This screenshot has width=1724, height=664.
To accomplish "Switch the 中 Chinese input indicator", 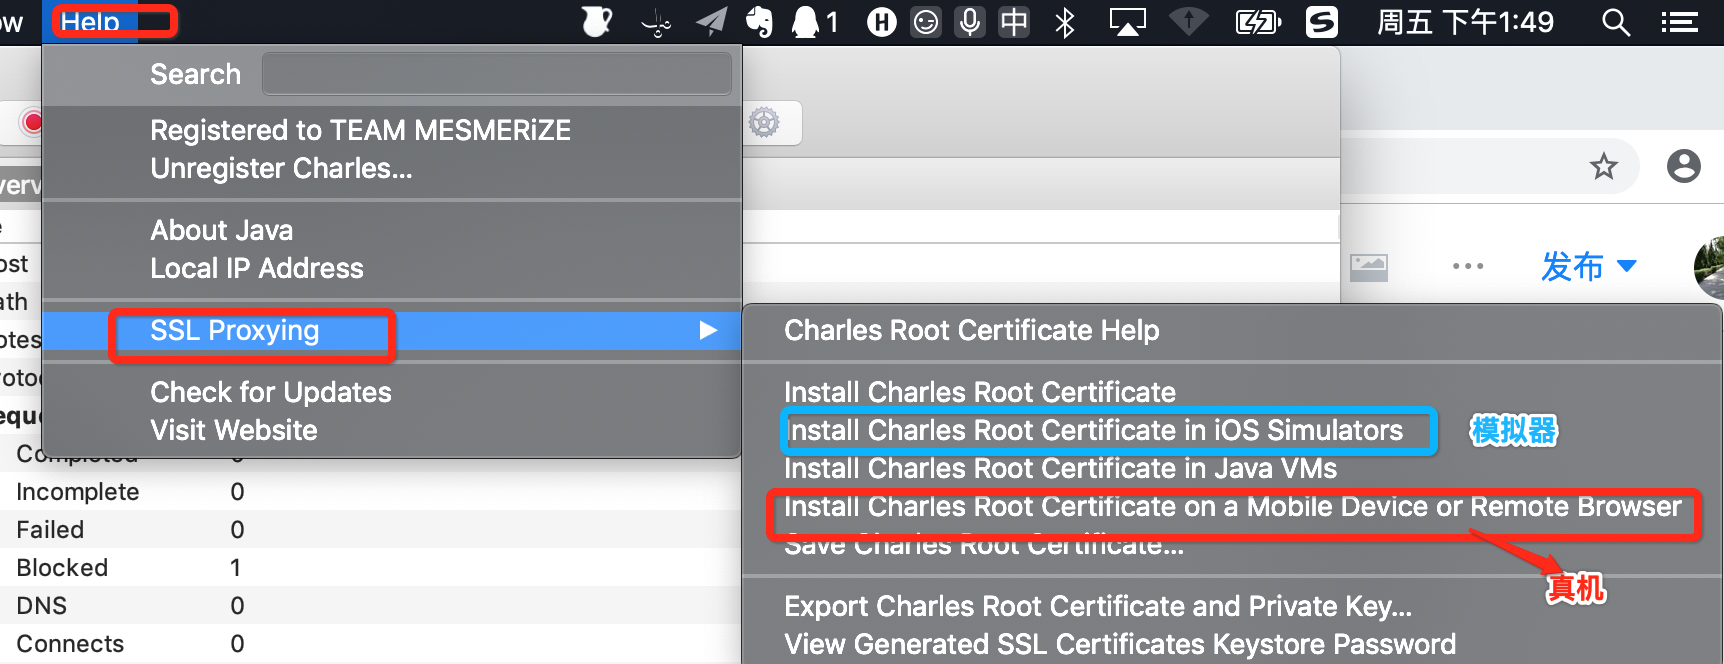I will coord(1014,22).
